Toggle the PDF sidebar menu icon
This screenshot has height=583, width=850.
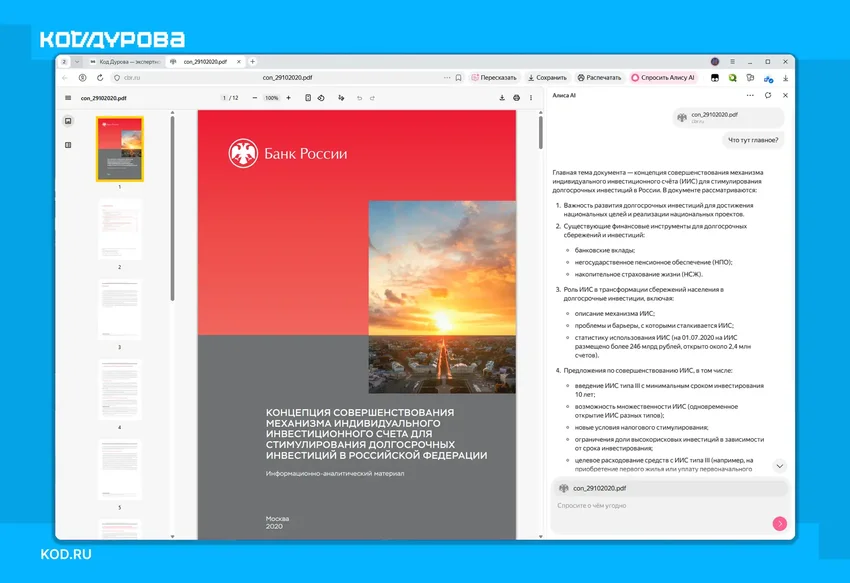(x=68, y=98)
